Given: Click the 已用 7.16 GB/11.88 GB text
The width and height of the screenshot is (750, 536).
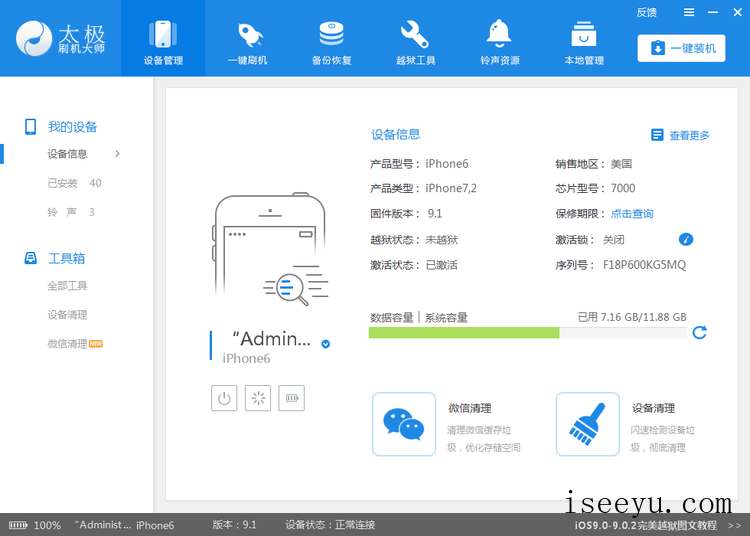Looking at the screenshot, I should coord(632,317).
